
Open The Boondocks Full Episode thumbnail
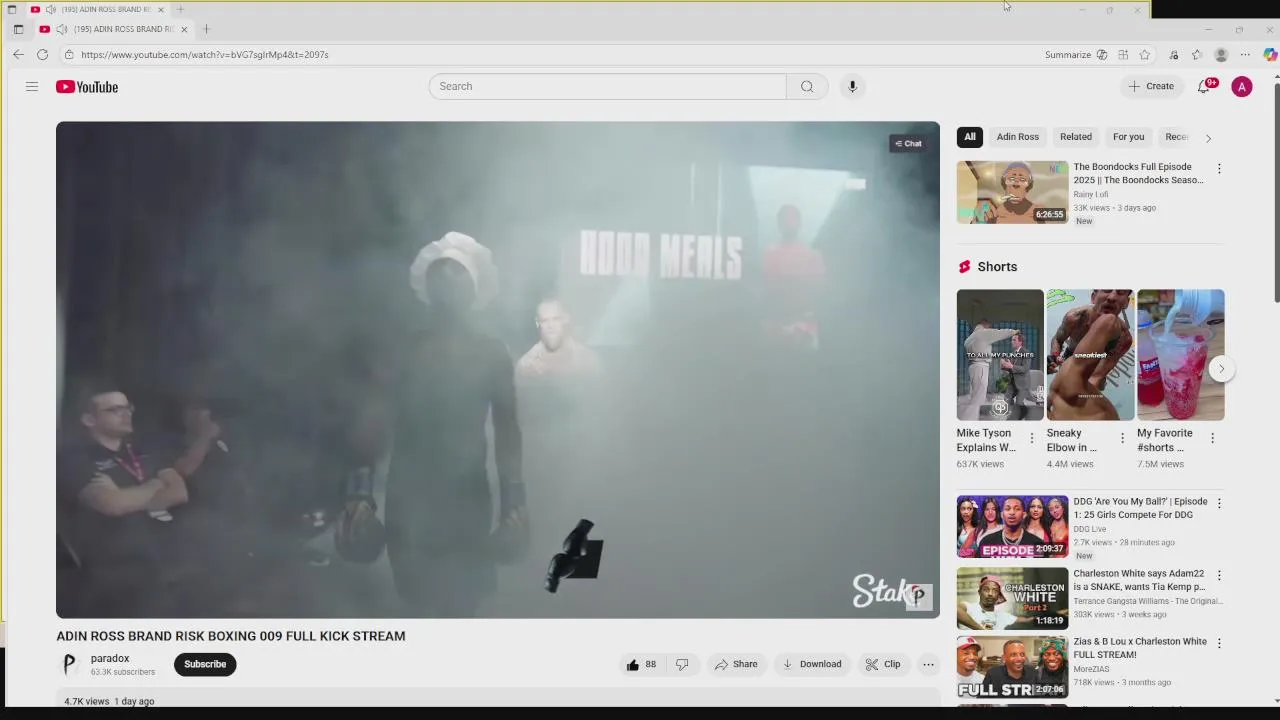[x=1012, y=192]
